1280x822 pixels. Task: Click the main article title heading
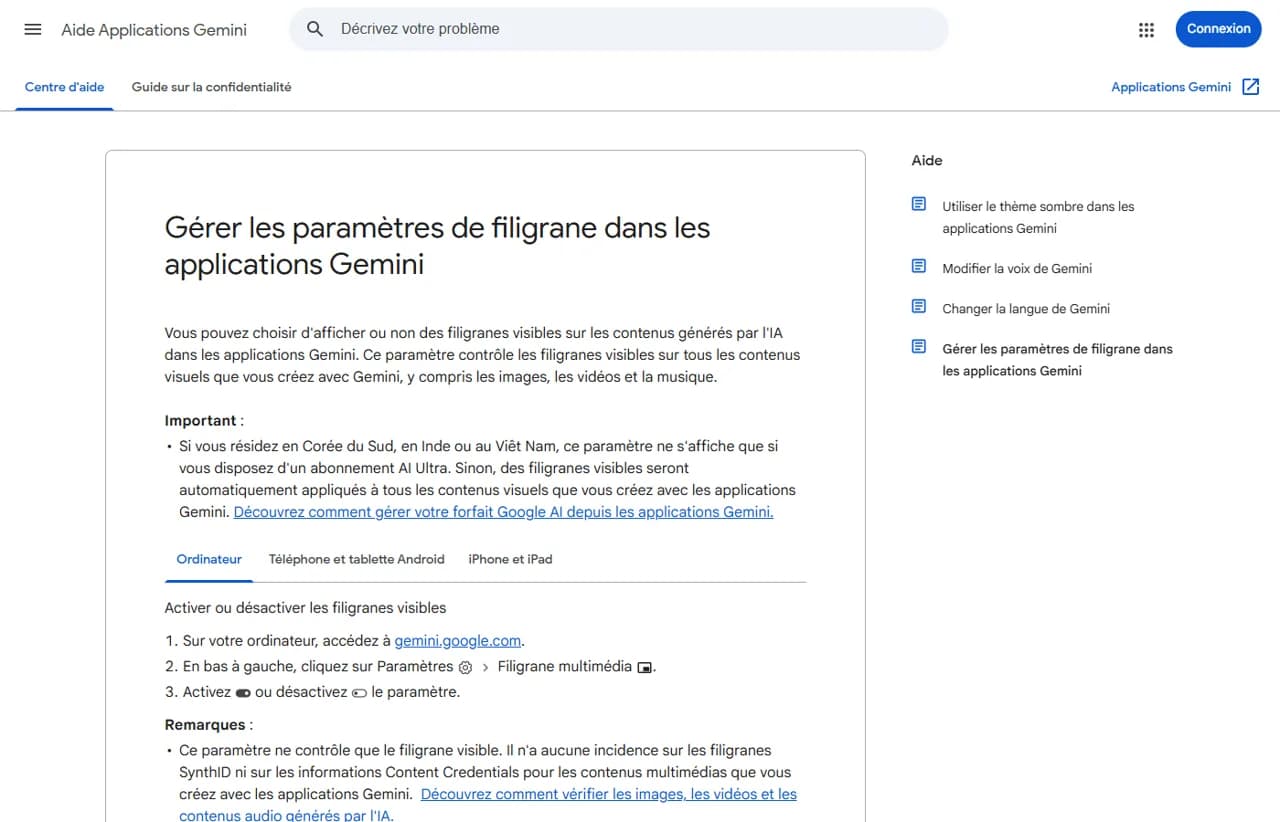click(x=437, y=245)
